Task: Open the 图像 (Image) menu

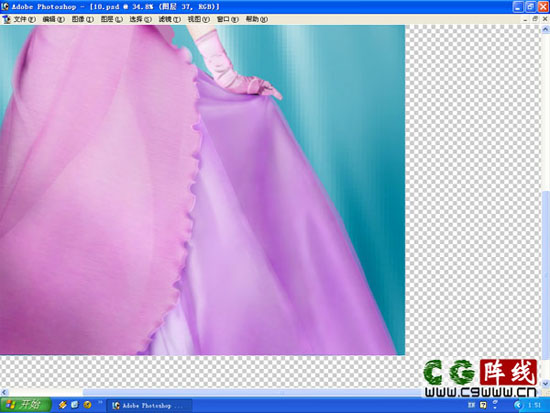Action: pyautogui.click(x=82, y=19)
